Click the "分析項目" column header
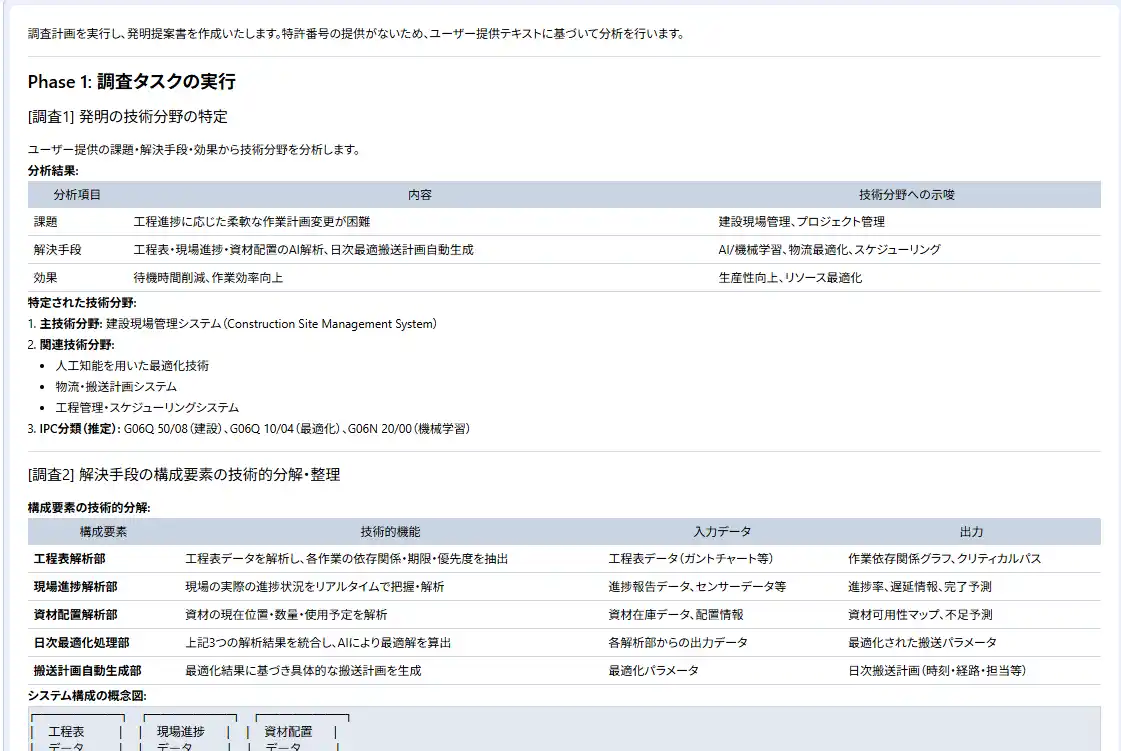The height and width of the screenshot is (751, 1121). pos(77,195)
